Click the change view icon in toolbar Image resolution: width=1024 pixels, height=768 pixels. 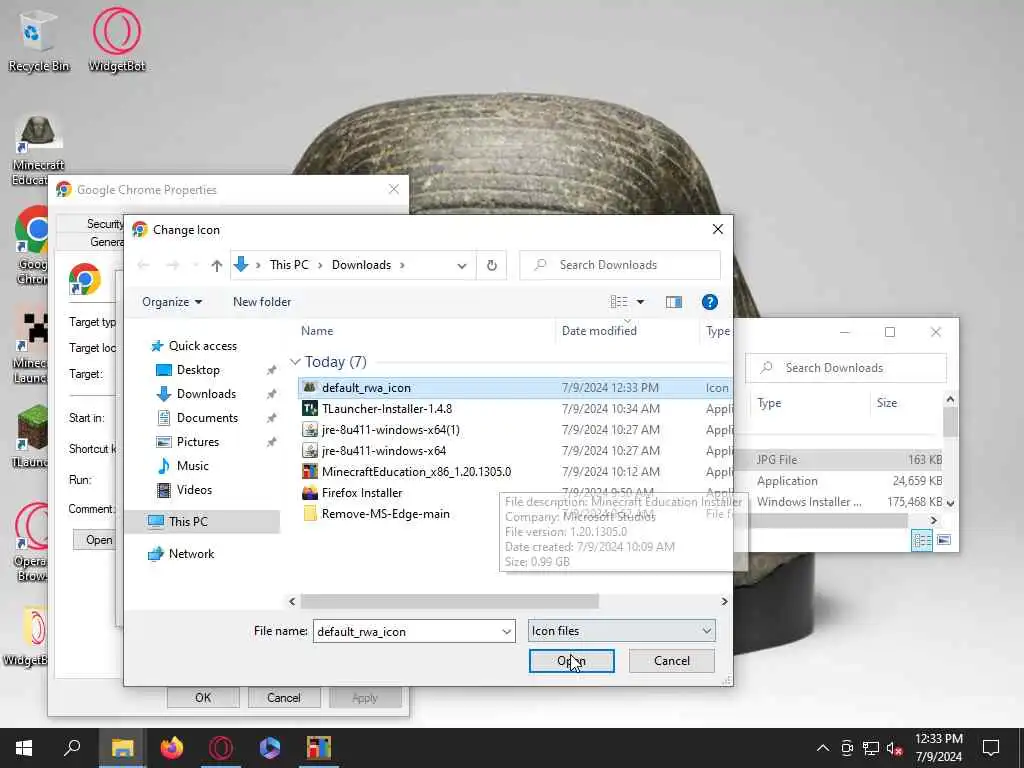pos(618,302)
